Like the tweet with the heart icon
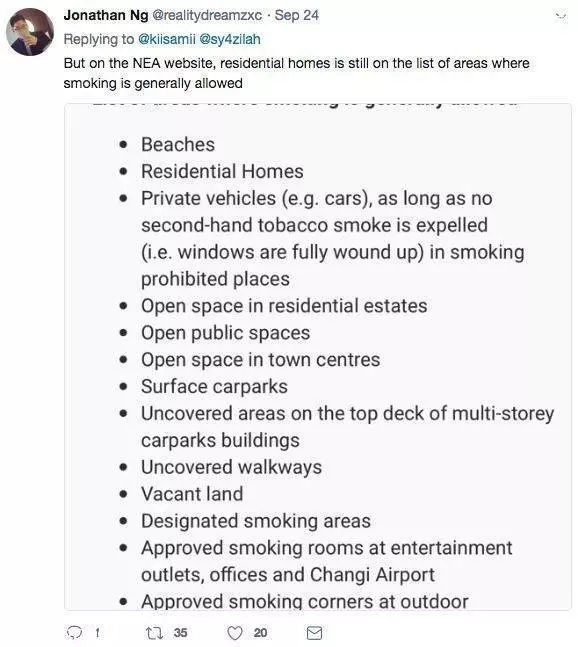This screenshot has width=578, height=647. click(235, 633)
